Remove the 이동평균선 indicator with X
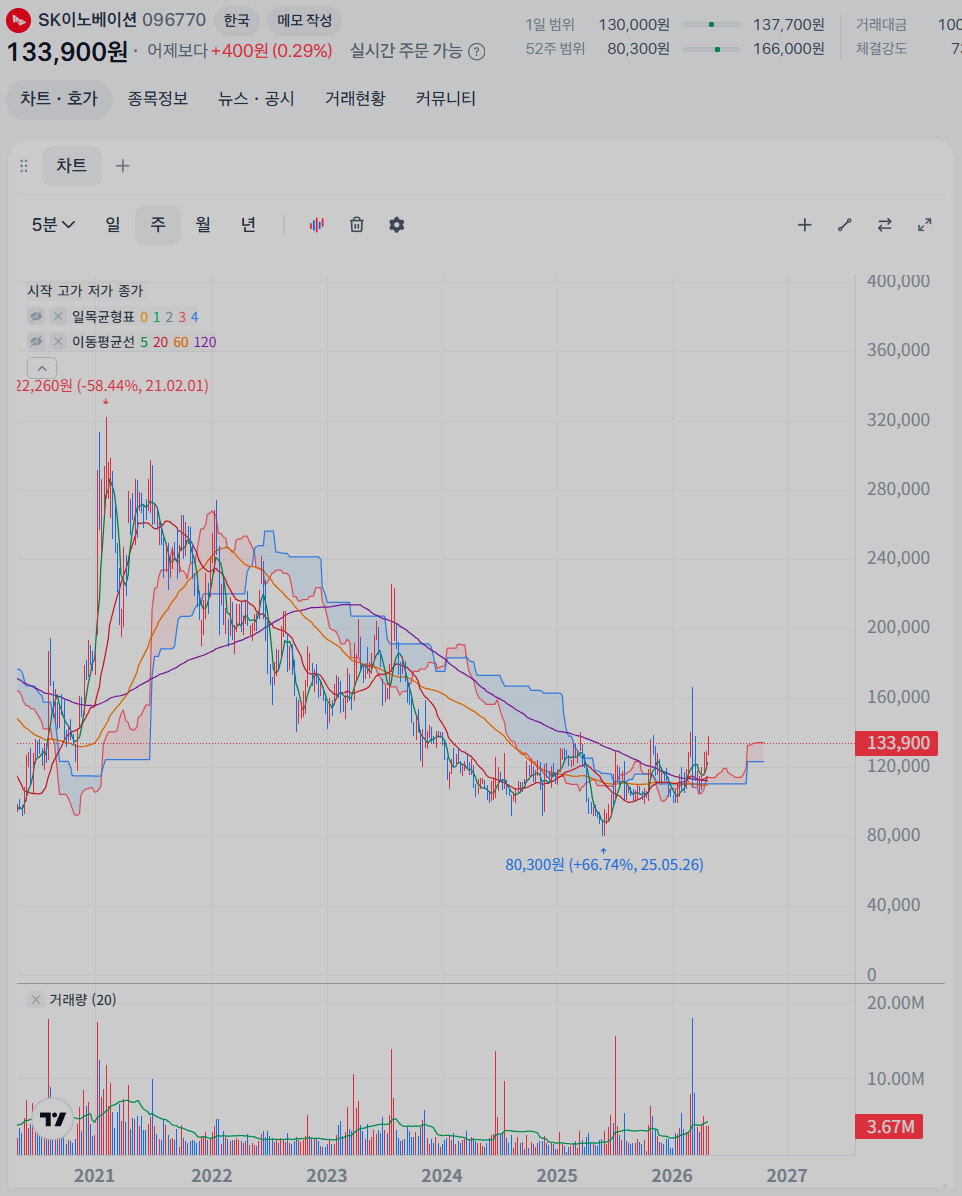The height and width of the screenshot is (1196, 962). pyautogui.click(x=58, y=341)
